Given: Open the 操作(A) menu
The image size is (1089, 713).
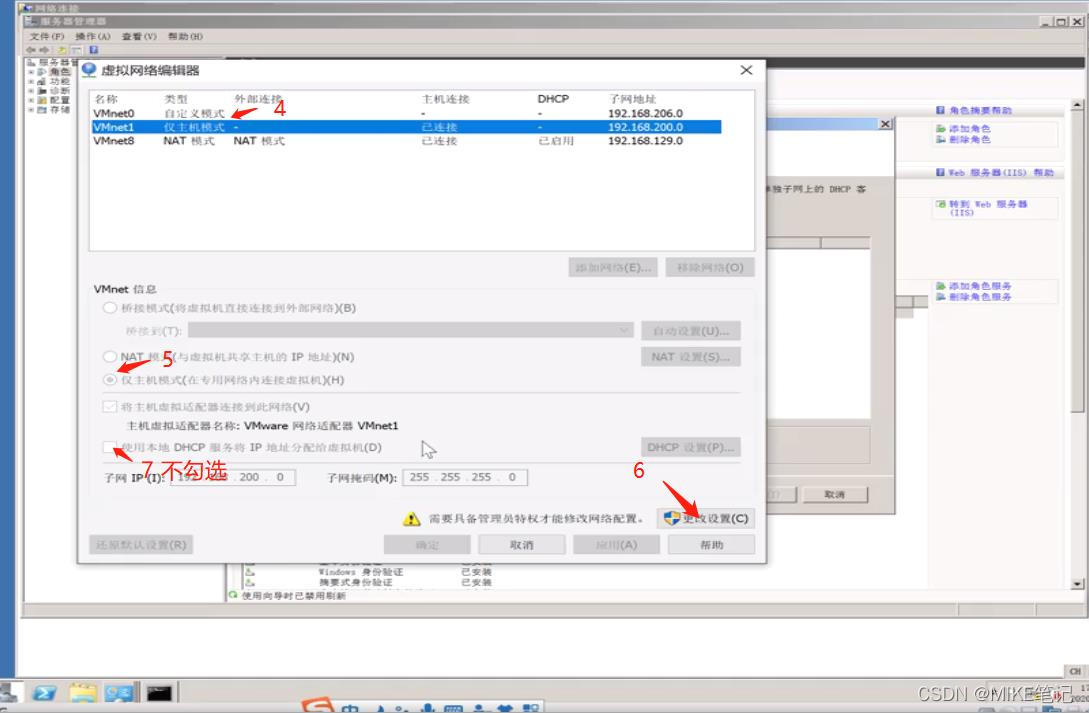Looking at the screenshot, I should (x=93, y=36).
